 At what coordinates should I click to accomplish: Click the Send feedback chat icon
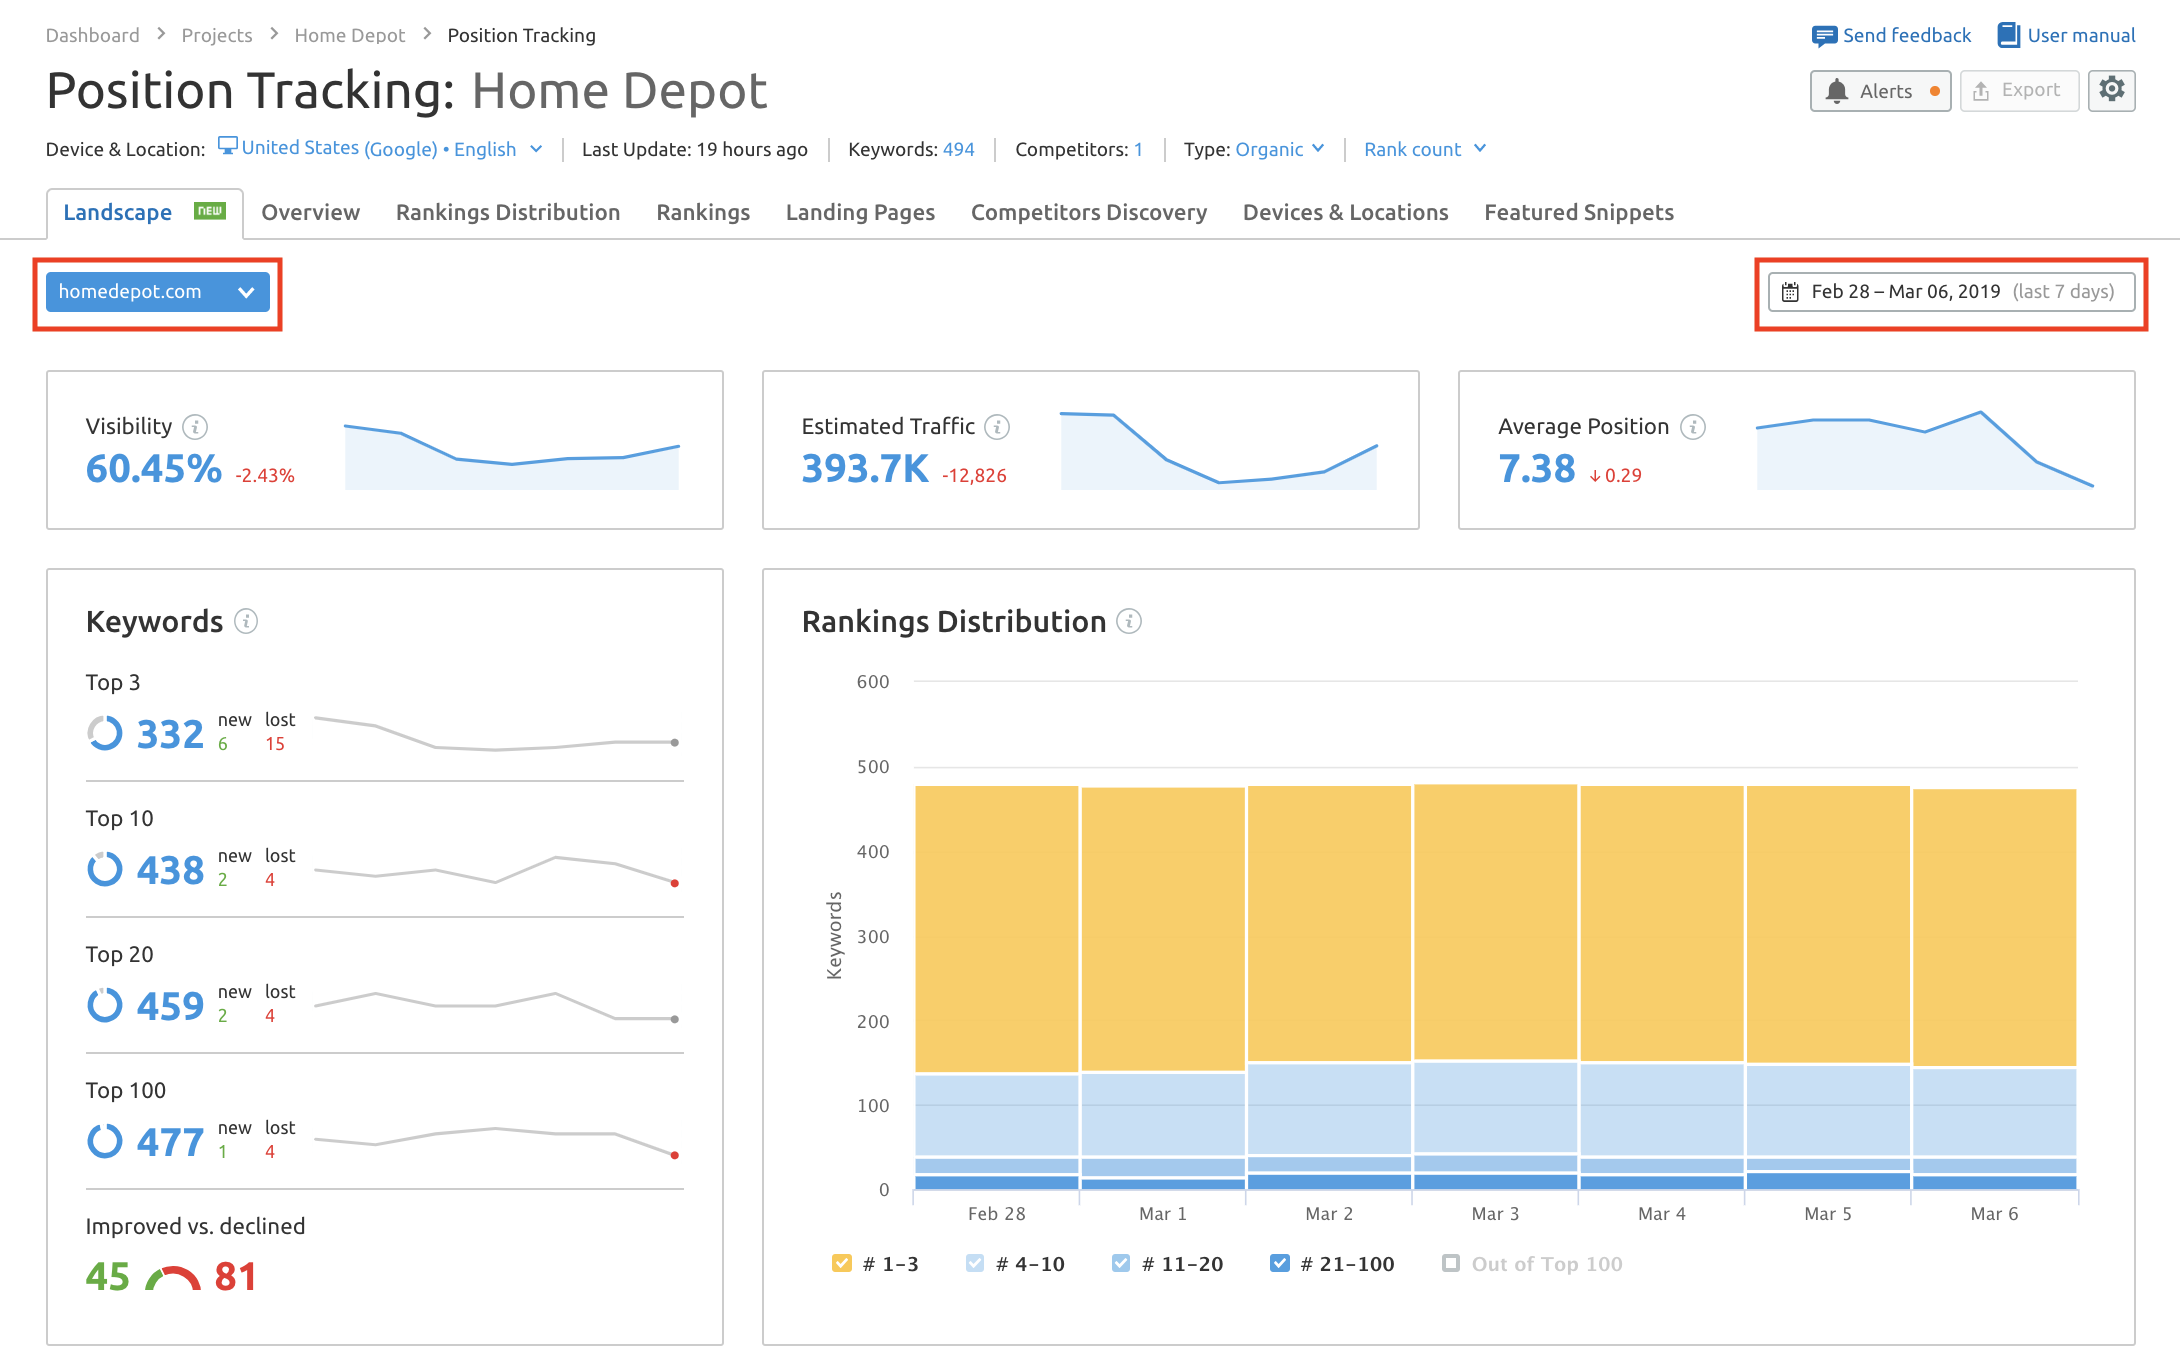coord(1823,36)
